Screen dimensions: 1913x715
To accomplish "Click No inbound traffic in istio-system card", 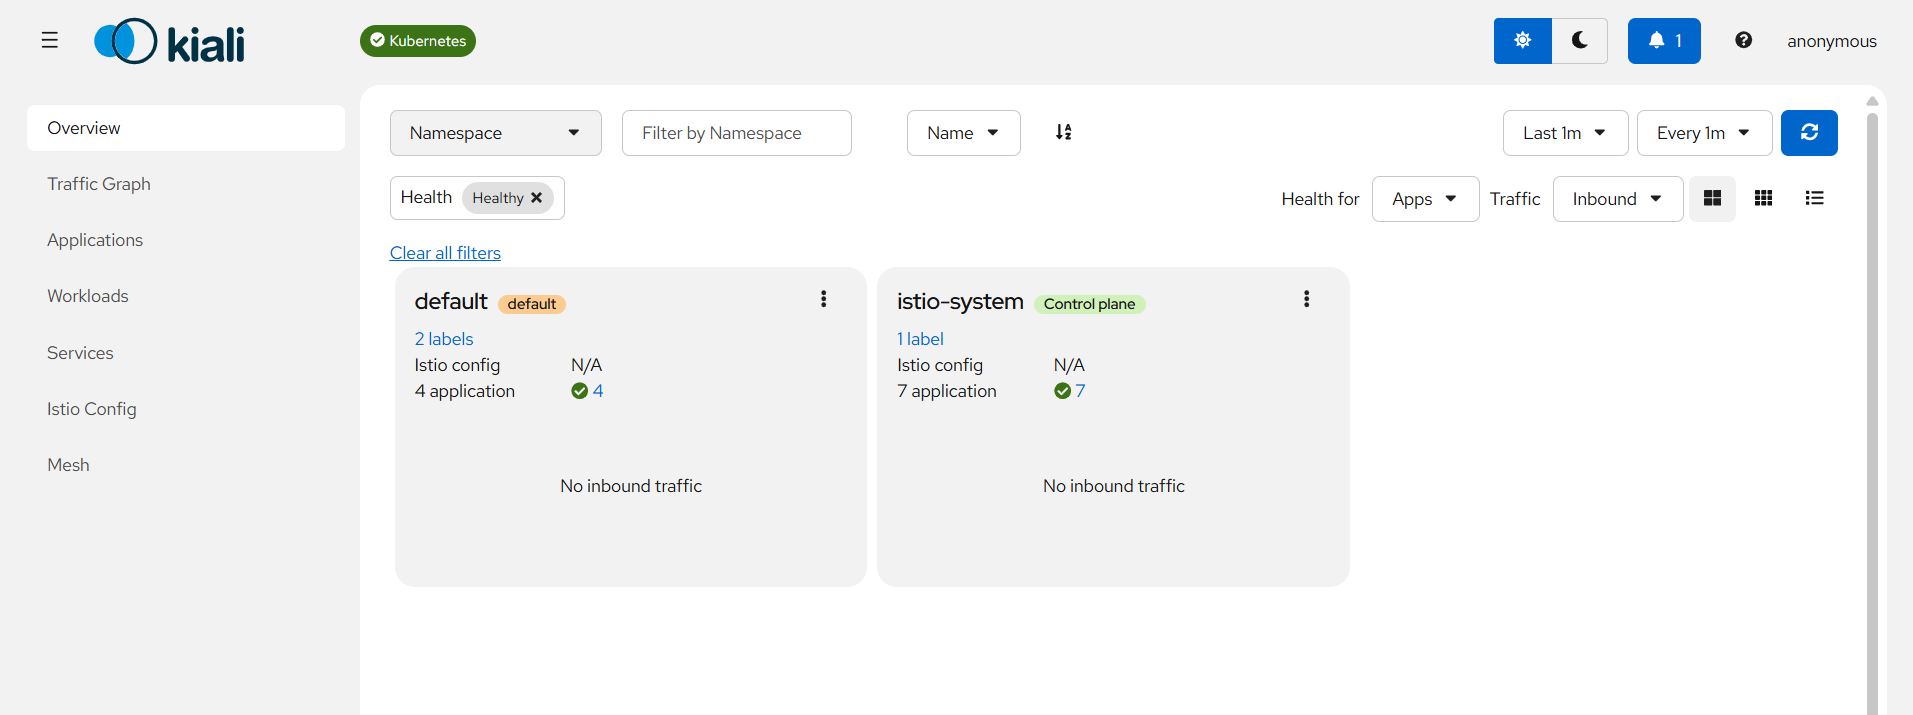I will (x=1114, y=486).
